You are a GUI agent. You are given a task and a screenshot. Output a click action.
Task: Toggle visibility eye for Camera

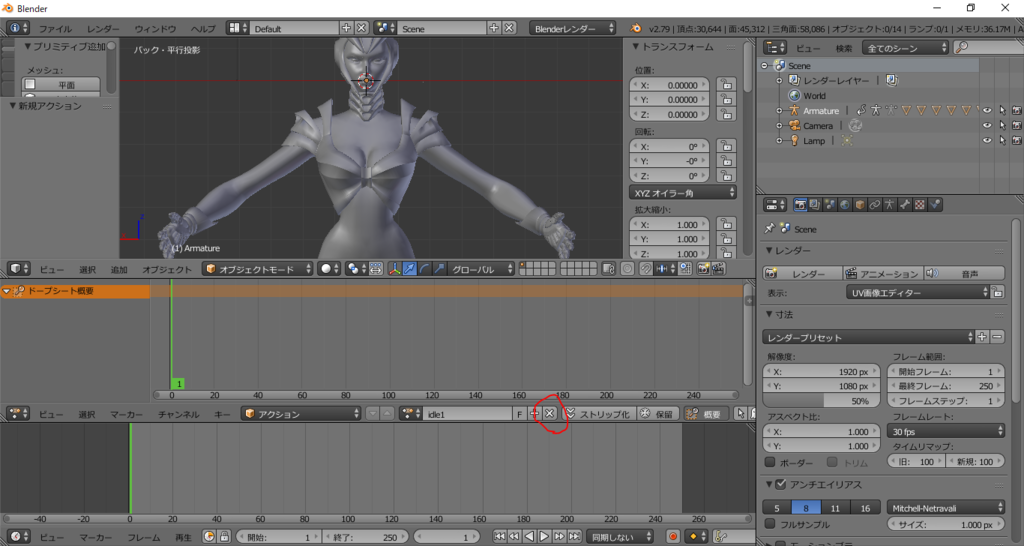click(x=987, y=125)
